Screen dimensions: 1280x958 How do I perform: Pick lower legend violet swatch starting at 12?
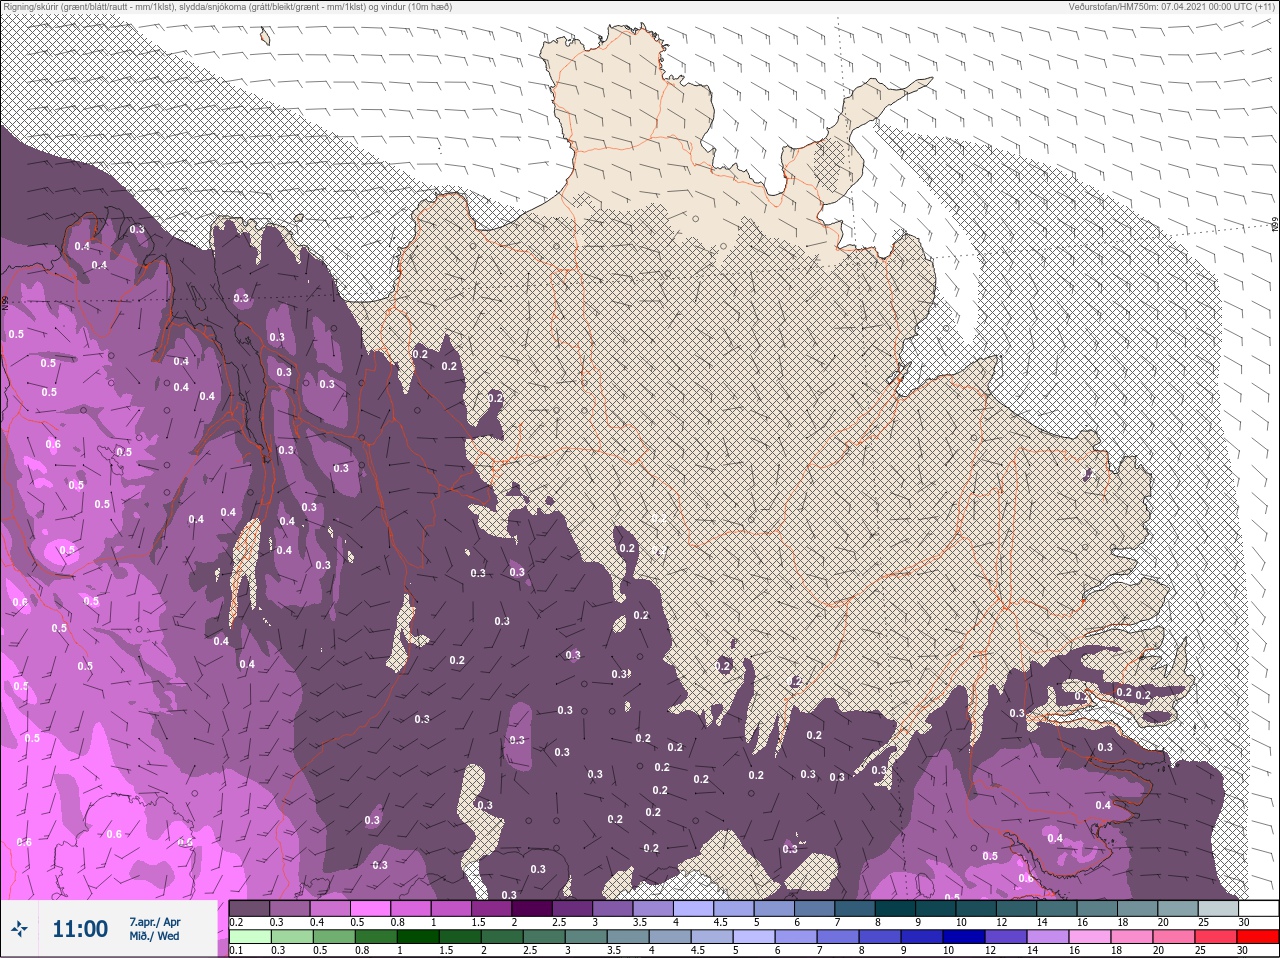click(1006, 937)
